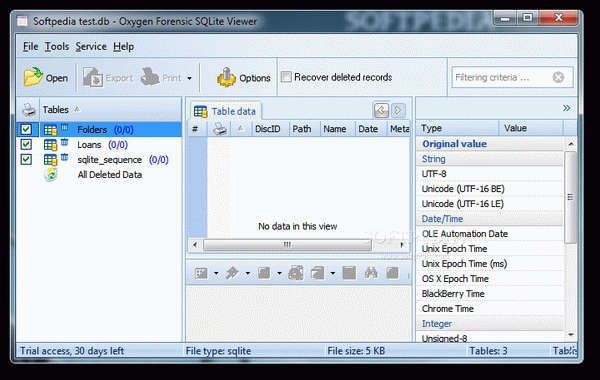Click the small trash icon beside sqlite_sequence
The width and height of the screenshot is (600, 380).
[64, 157]
